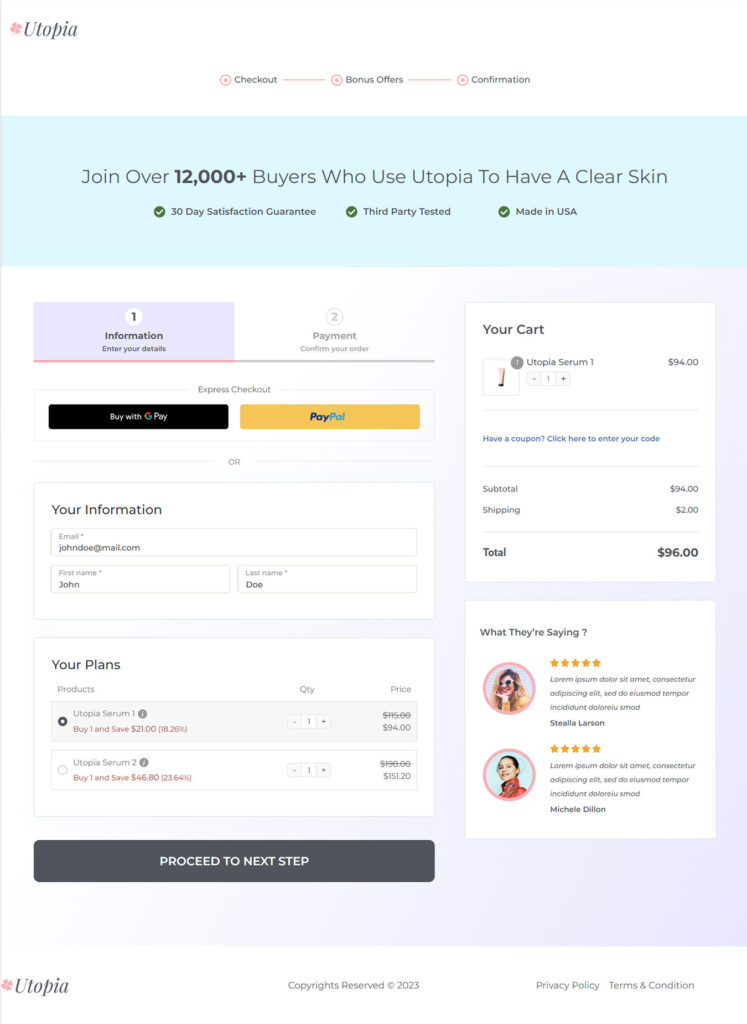Open the Terms & Condition footer link
This screenshot has width=747, height=1024.
(x=652, y=985)
